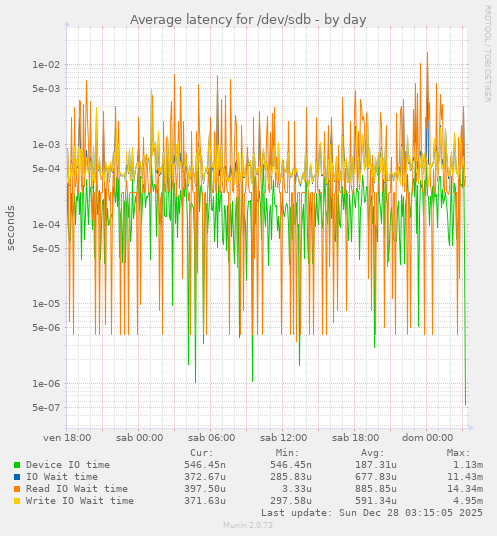
Task: Click the 'dom 00:00' x-axis label
Action: coord(428,438)
